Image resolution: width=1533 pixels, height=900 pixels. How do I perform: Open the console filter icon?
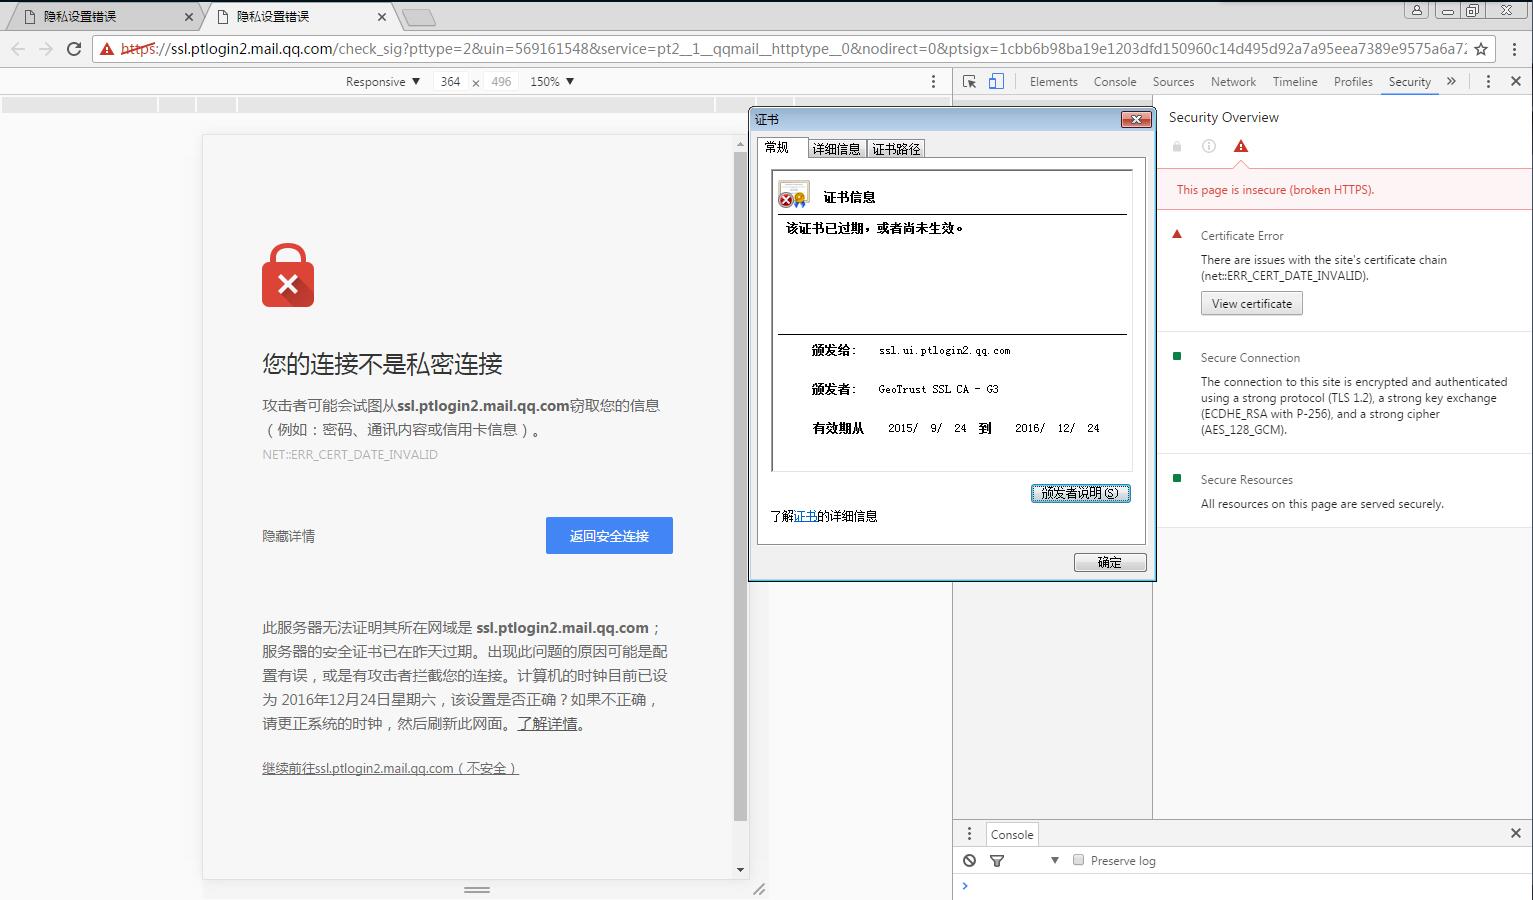pyautogui.click(x=997, y=860)
